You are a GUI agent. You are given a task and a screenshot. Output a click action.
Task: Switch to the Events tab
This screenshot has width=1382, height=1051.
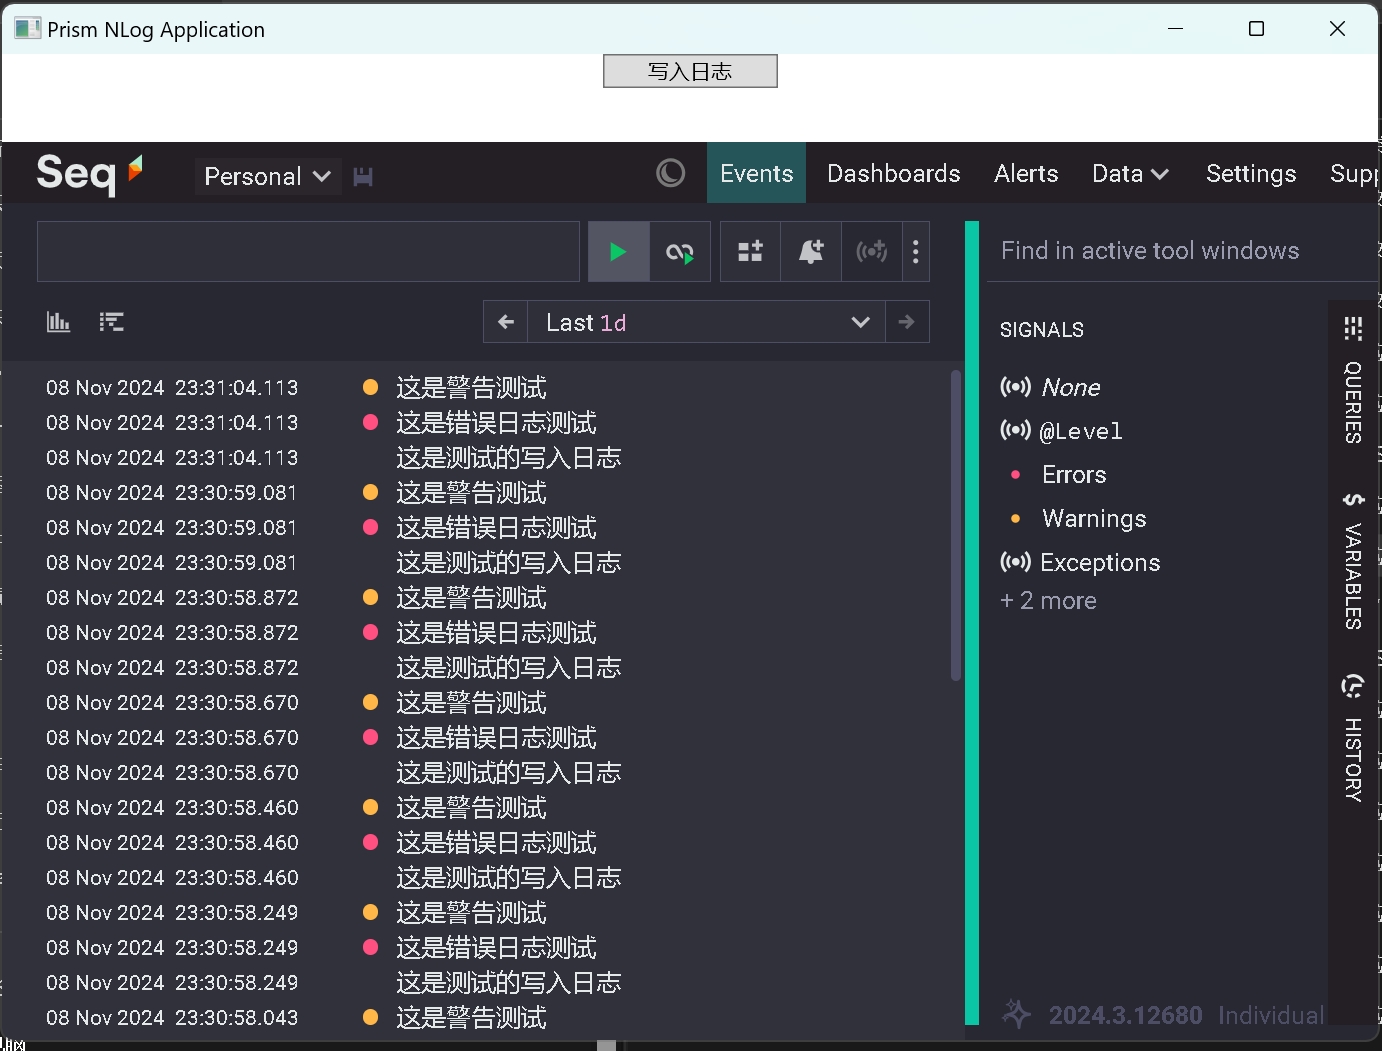(x=756, y=173)
